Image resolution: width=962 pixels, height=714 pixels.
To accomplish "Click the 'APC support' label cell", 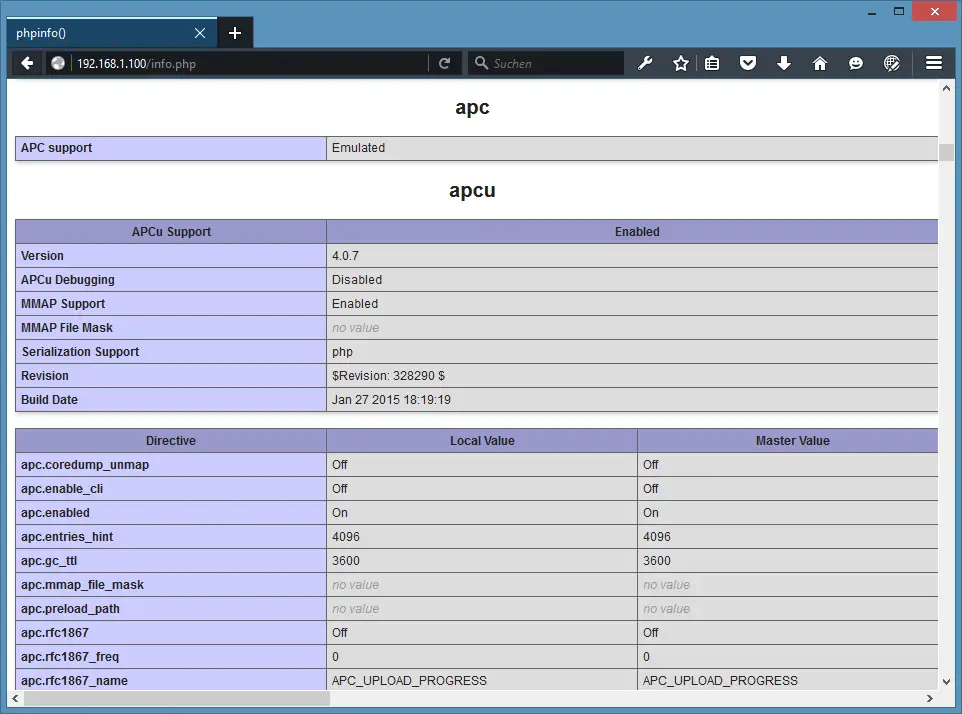I will coord(171,148).
